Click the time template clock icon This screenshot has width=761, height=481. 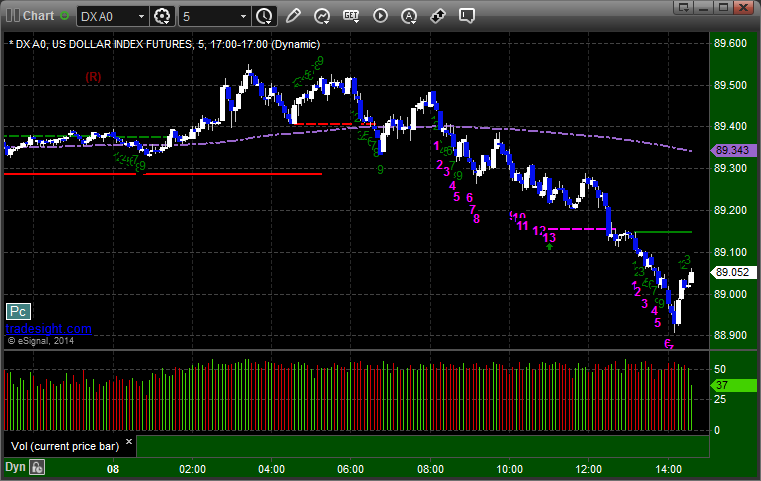click(x=264, y=16)
